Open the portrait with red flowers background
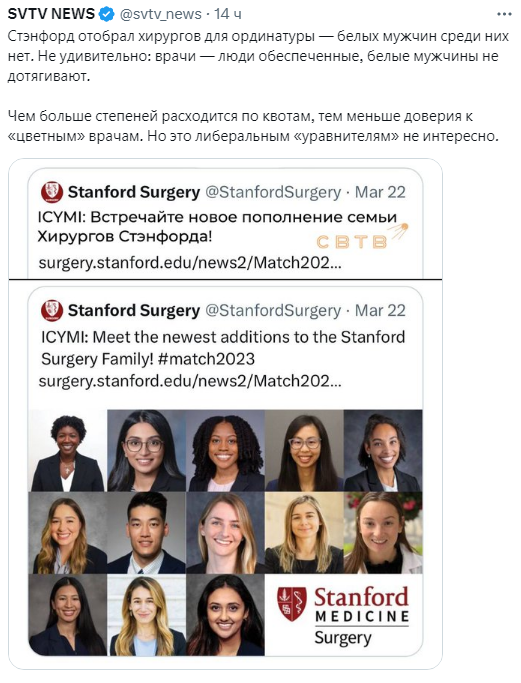The width and height of the screenshot is (521, 683). pos(383,533)
